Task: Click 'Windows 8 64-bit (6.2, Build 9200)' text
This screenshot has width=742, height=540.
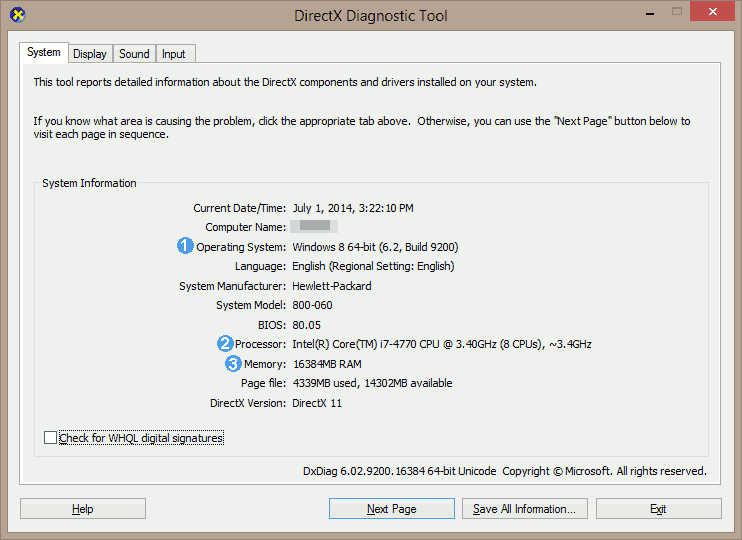Action: tap(375, 247)
